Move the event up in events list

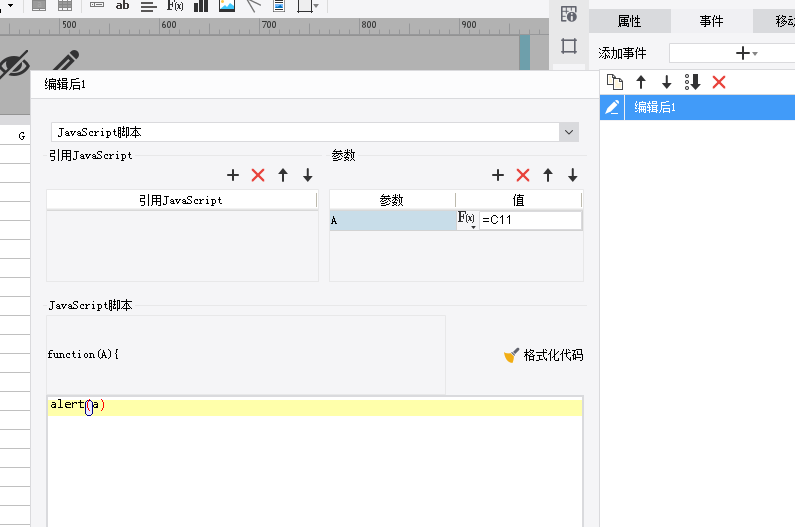pos(641,82)
